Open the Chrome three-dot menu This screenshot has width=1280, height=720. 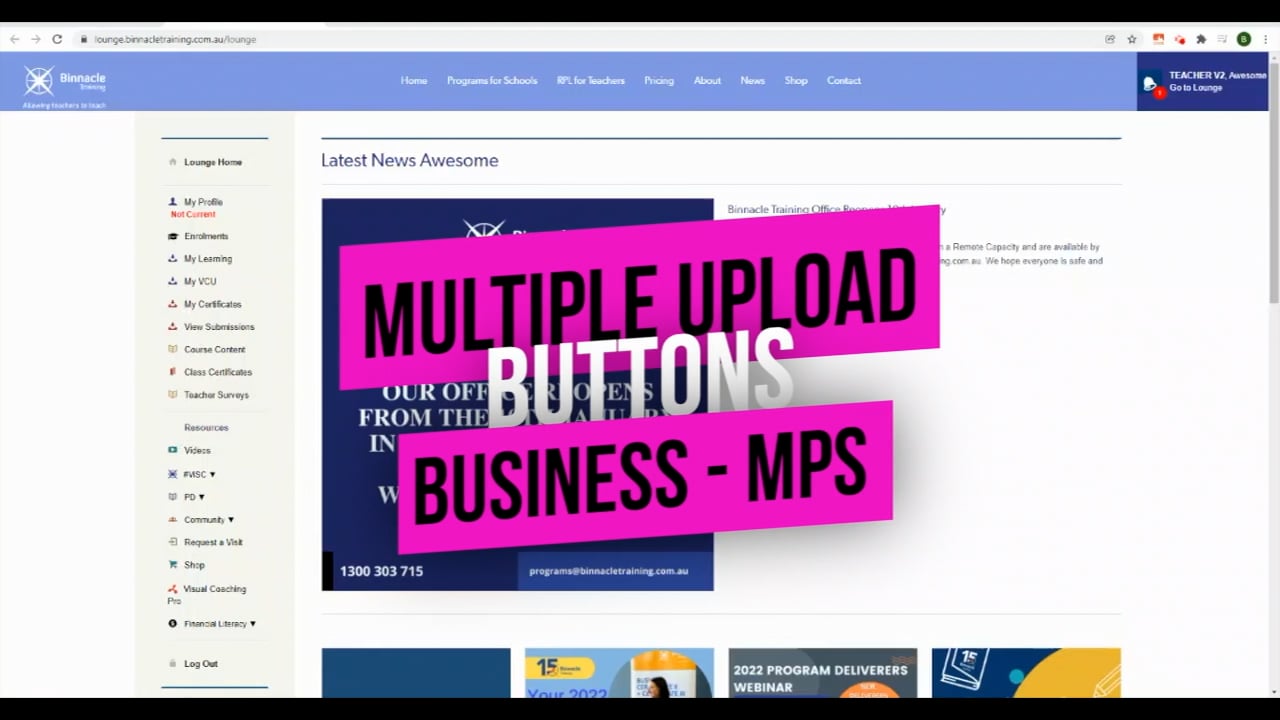pos(1265,39)
